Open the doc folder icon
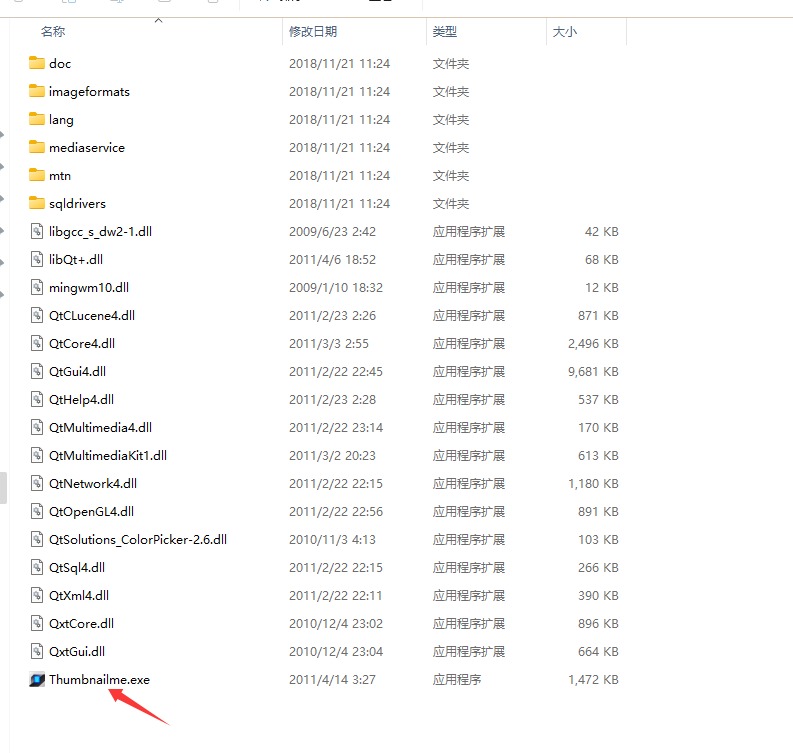Image resolution: width=793 pixels, height=753 pixels. point(36,63)
